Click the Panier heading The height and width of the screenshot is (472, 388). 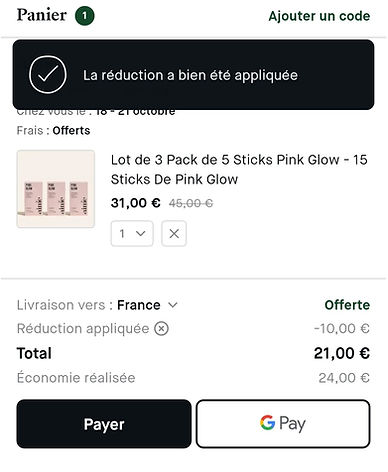pos(42,15)
